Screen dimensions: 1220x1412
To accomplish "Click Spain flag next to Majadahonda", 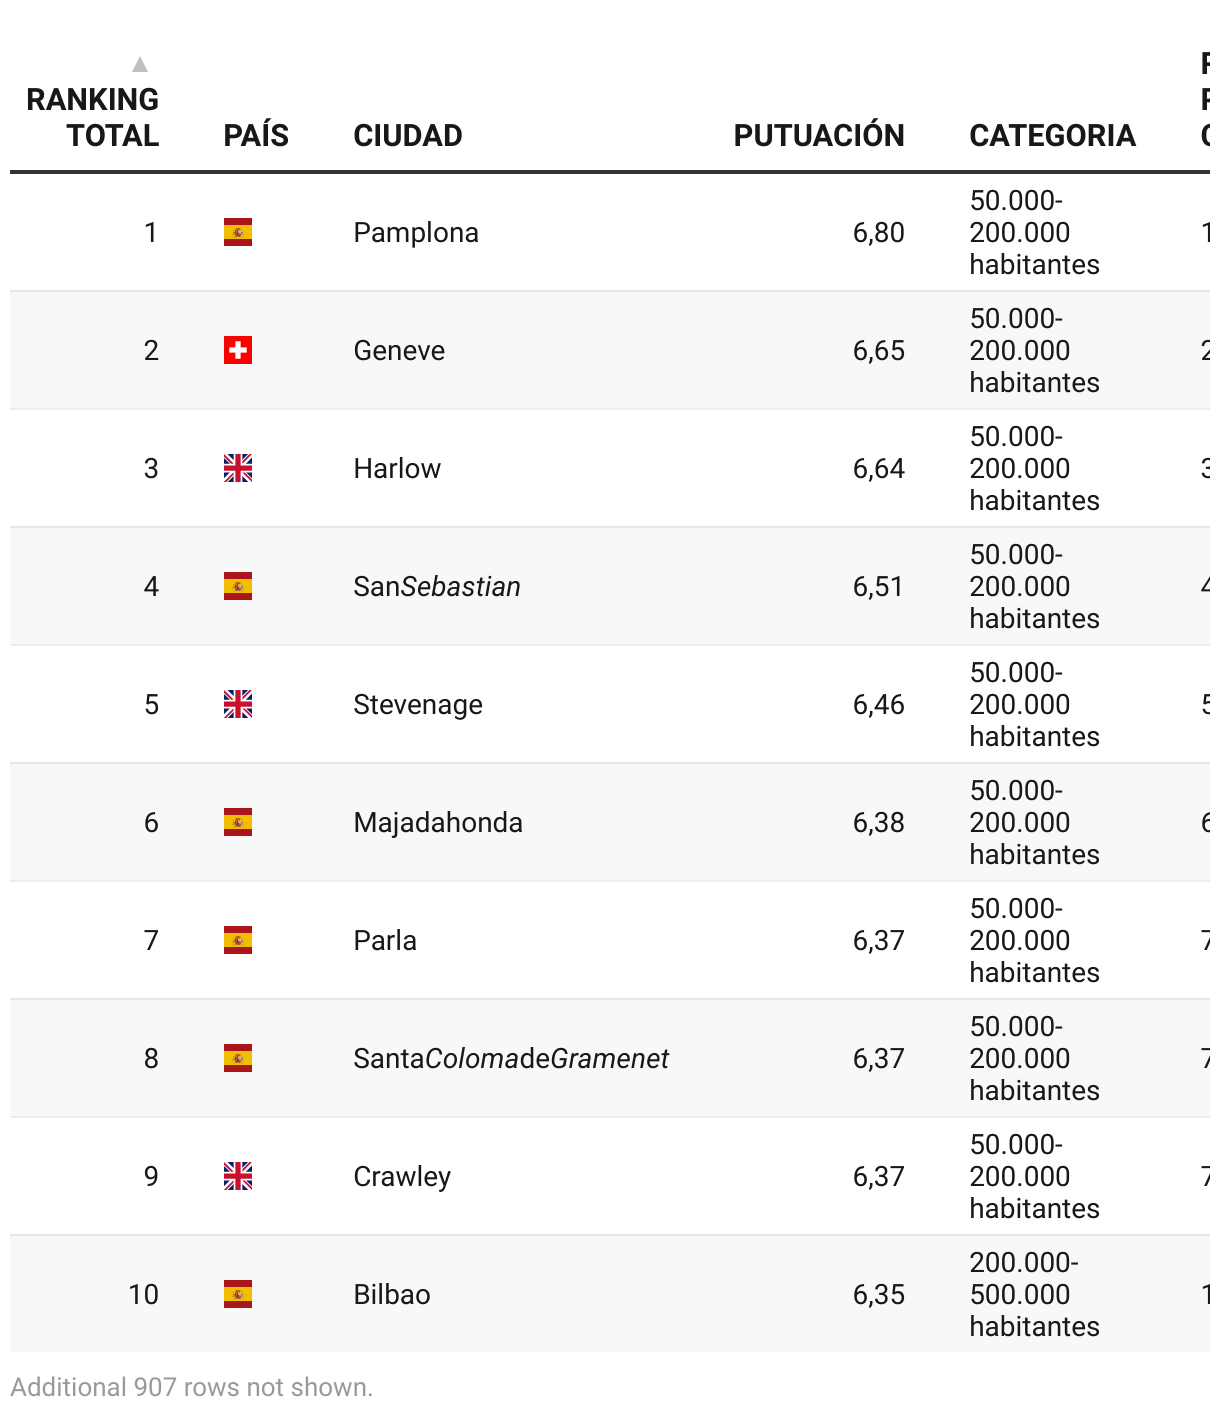I will click(x=238, y=822).
